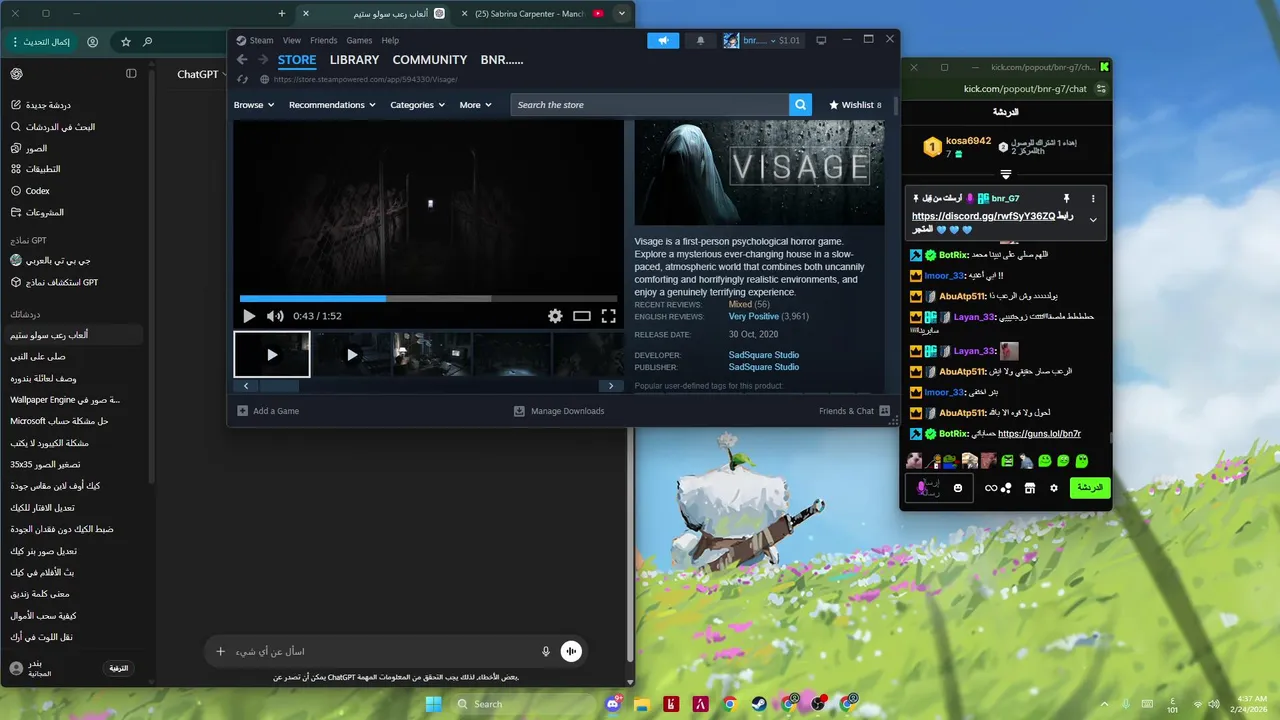Open Steam notifications bell
The image size is (1280, 720).
pos(700,40)
